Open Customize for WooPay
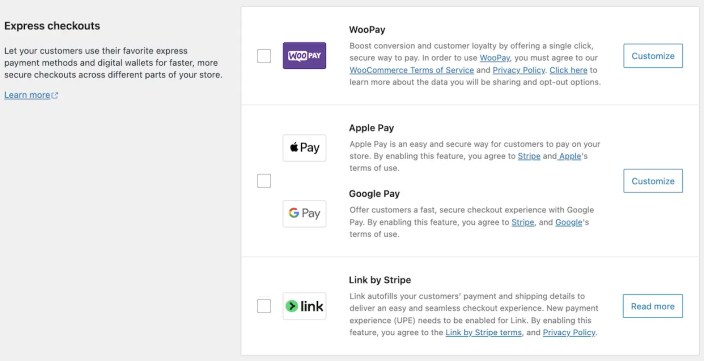The height and width of the screenshot is (361, 704). [653, 56]
